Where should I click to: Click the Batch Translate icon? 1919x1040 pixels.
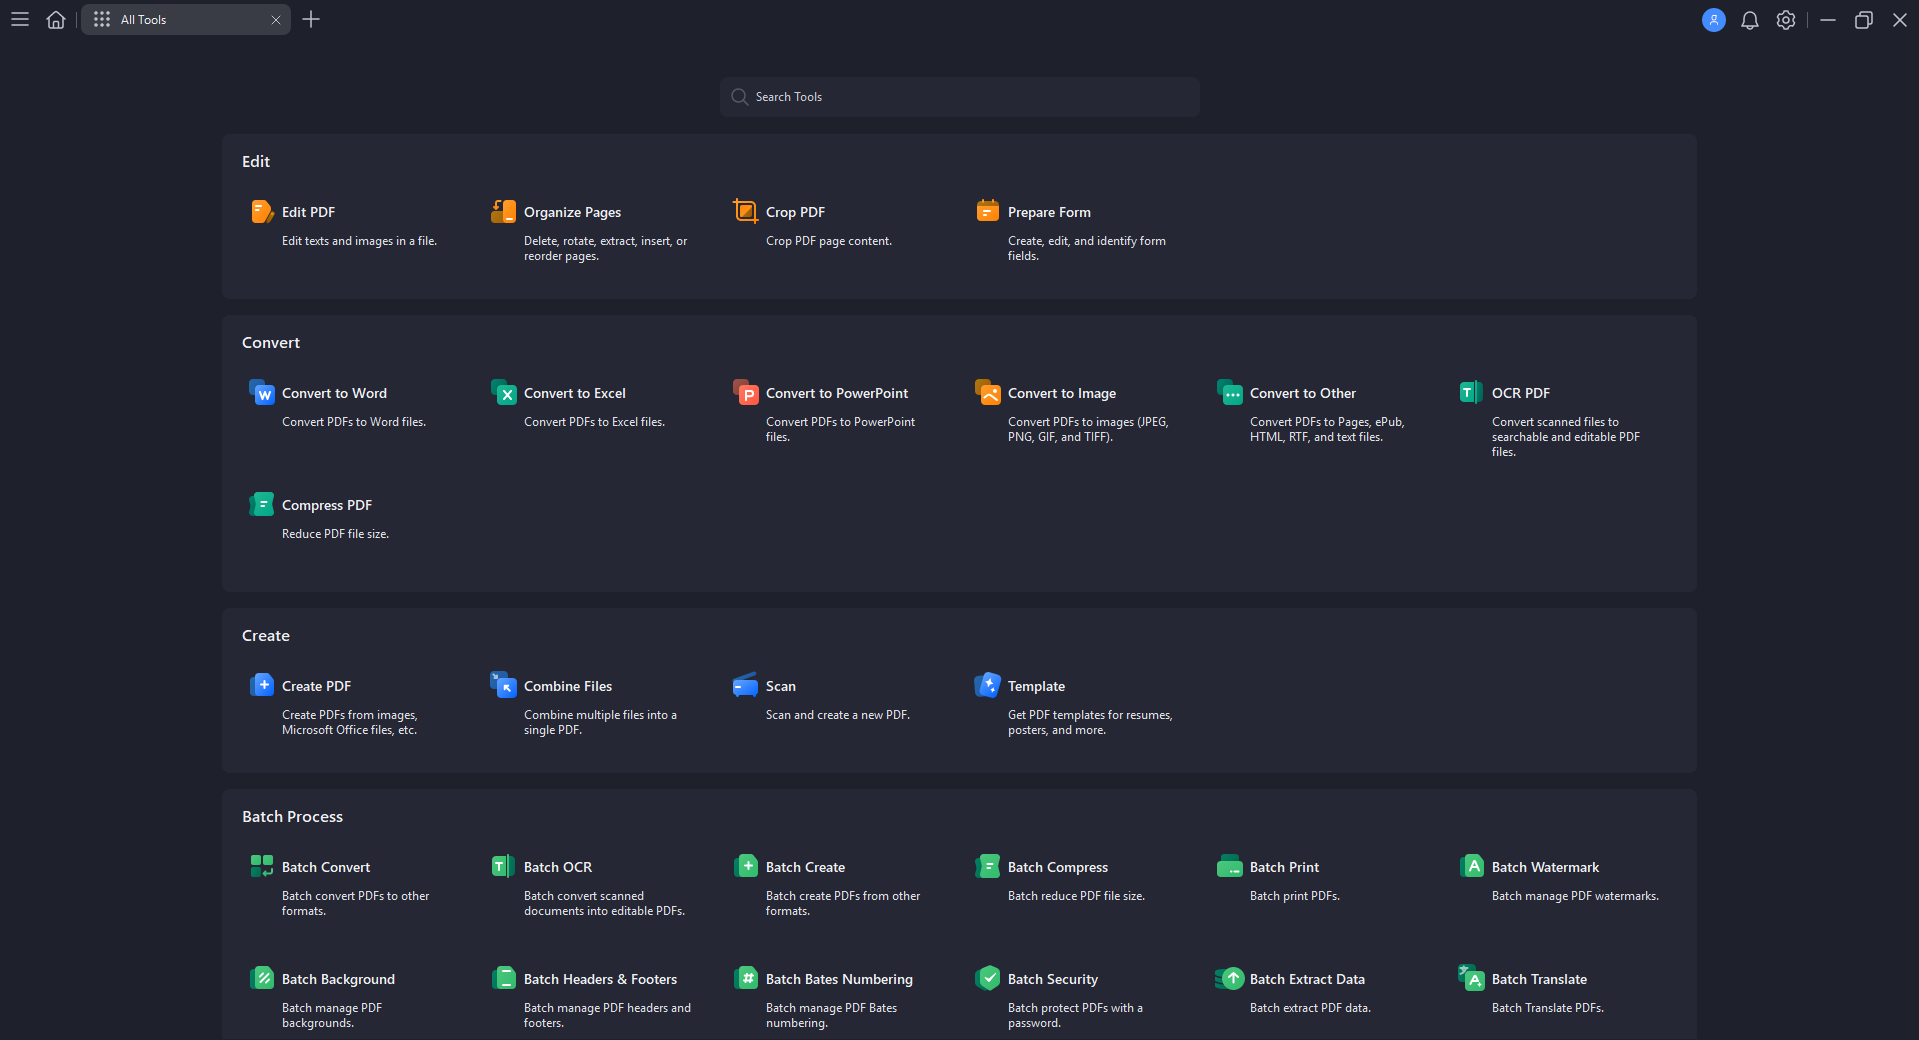point(1472,978)
